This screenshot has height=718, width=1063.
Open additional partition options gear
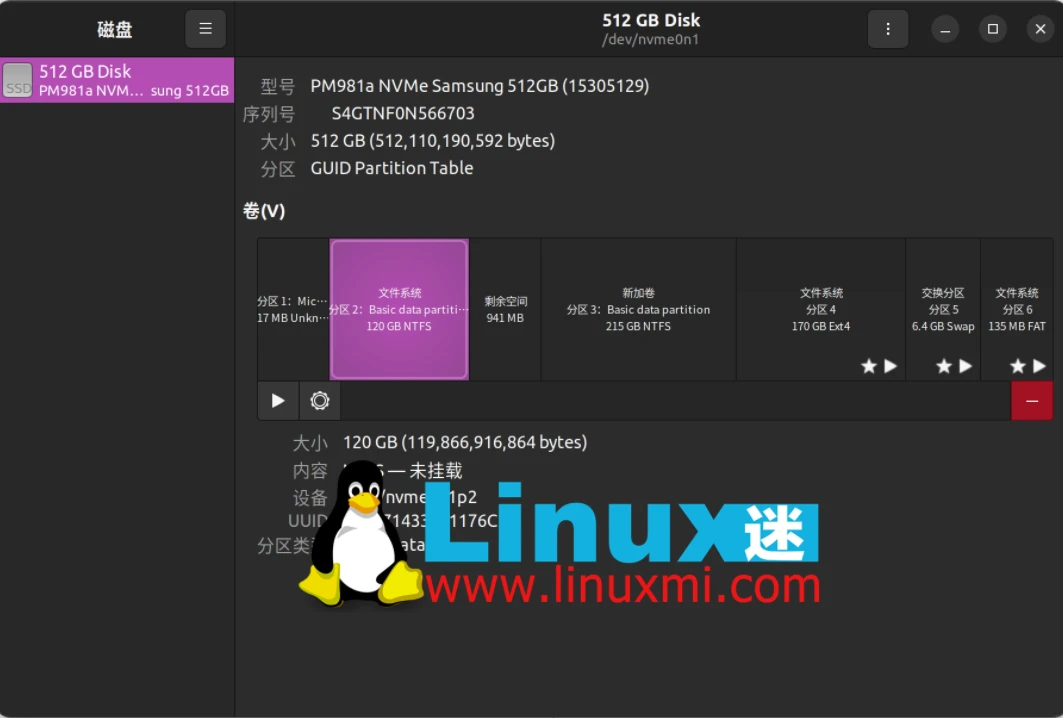point(320,401)
